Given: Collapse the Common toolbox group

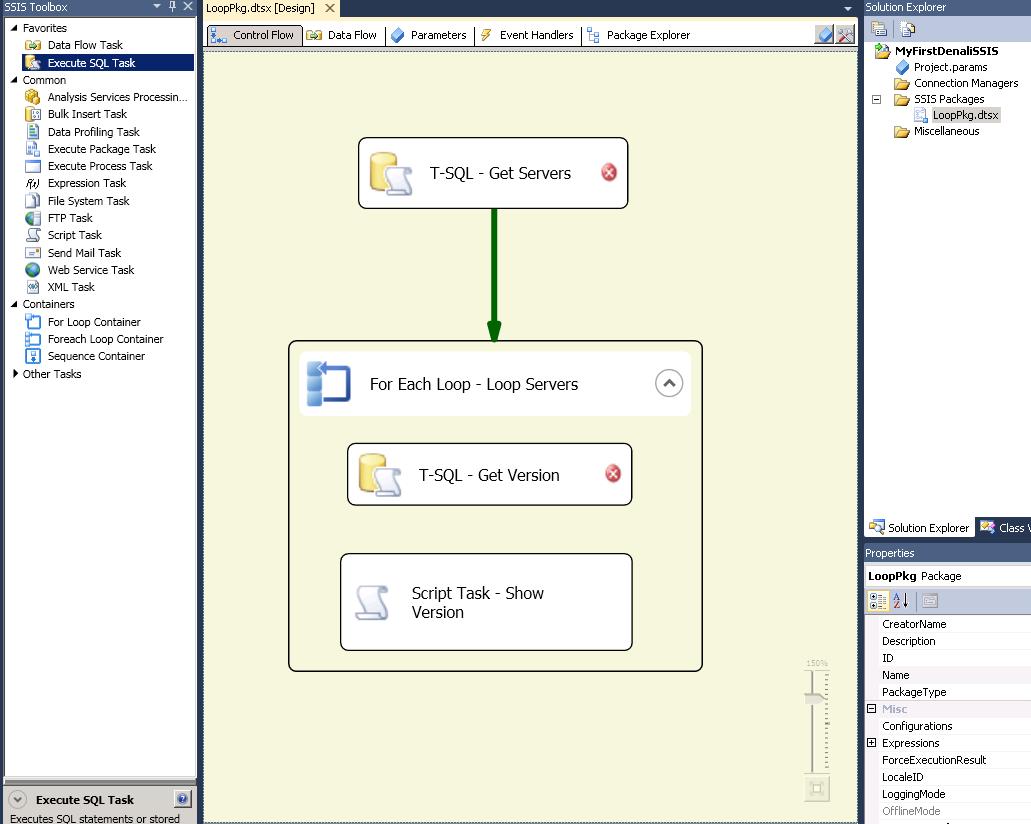Looking at the screenshot, I should (x=14, y=80).
